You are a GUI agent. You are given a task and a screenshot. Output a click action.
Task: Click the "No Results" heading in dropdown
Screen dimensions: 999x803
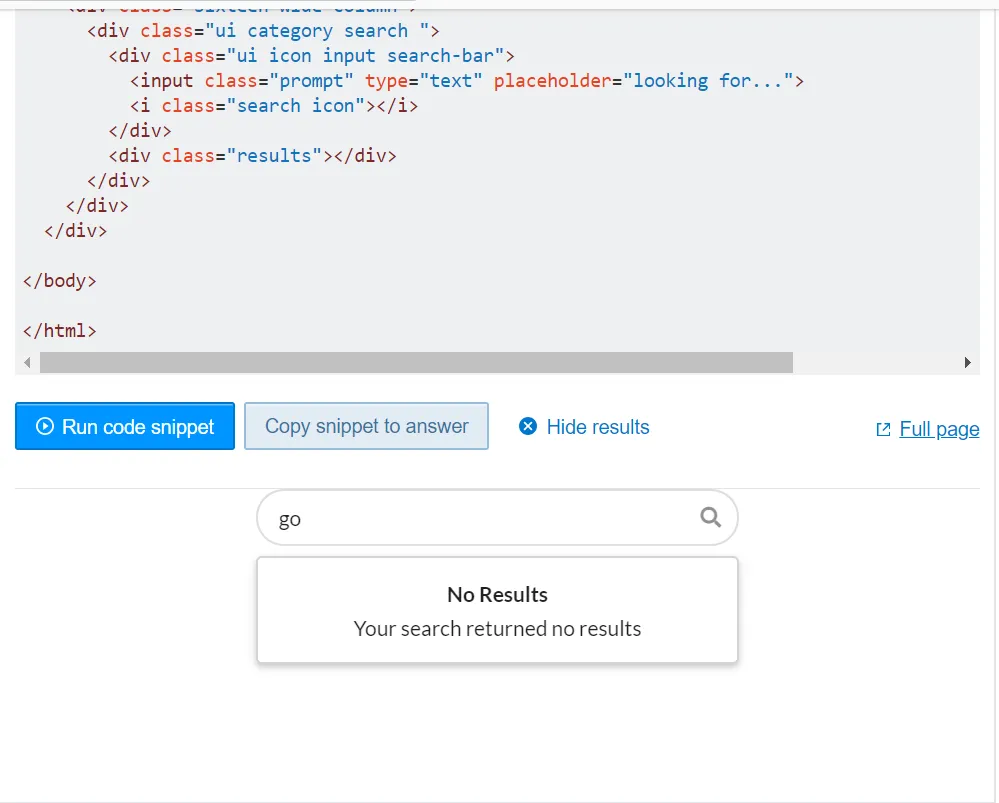497,595
